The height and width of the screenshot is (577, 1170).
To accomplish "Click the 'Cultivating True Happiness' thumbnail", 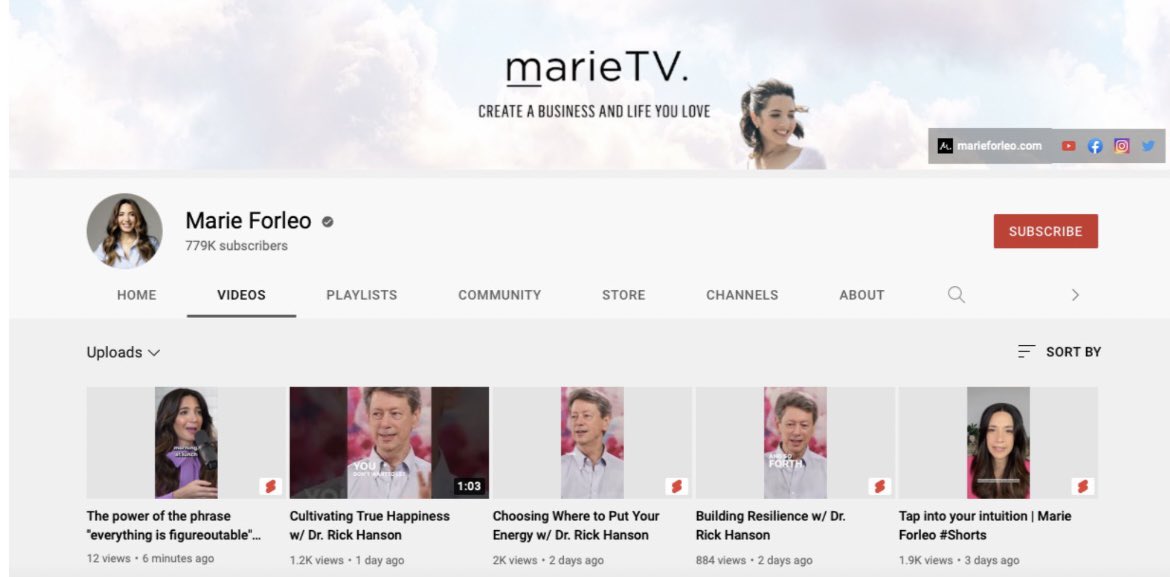I will click(389, 443).
